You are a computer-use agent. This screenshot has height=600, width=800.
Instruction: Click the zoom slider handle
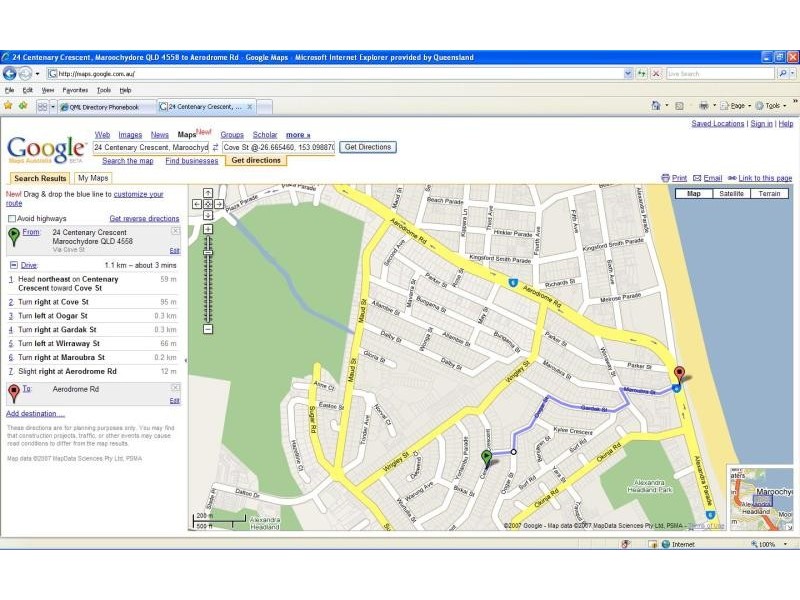(208, 251)
